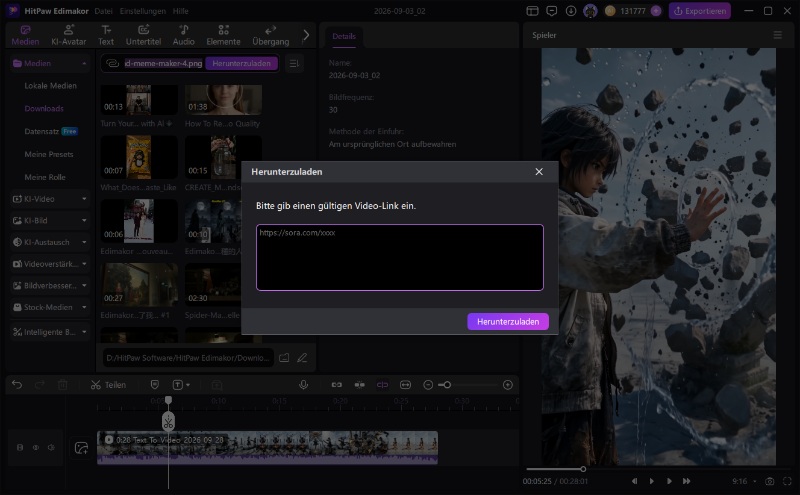Screen dimensions: 800x495
Task: Click the link icon in URL bar
Action: tap(112, 63)
